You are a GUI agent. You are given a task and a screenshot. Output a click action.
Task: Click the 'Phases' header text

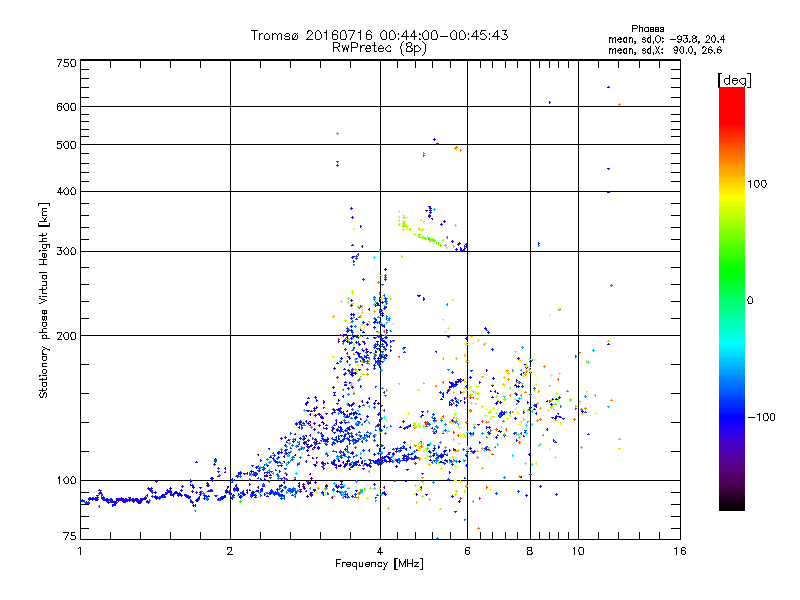pos(647,29)
